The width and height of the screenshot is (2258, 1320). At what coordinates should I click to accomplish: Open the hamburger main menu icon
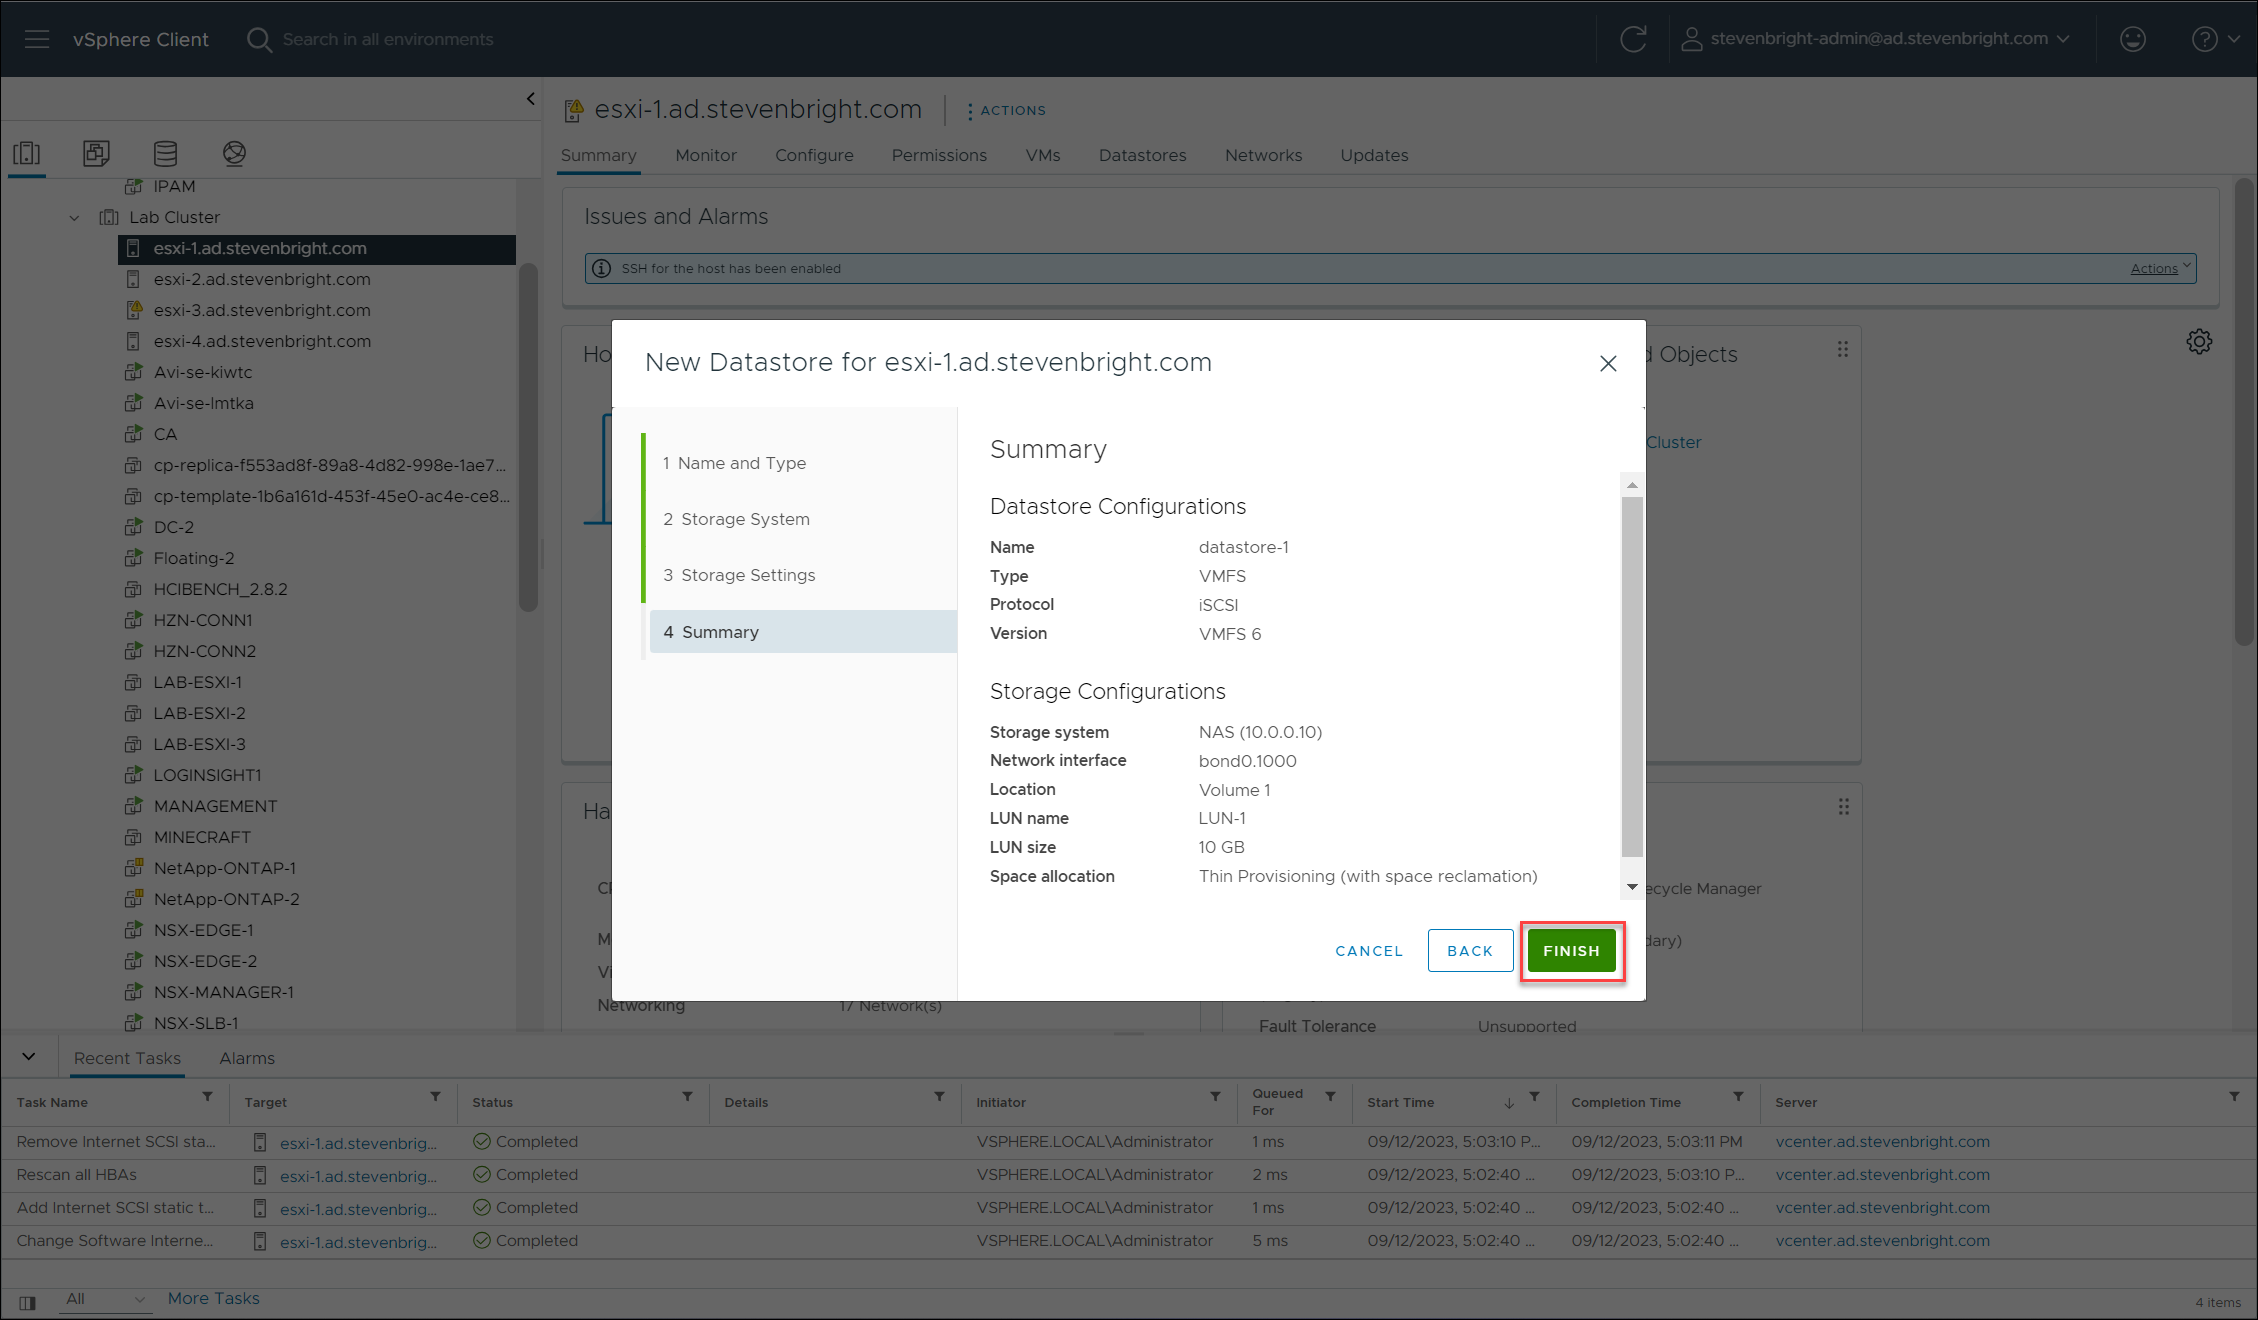click(37, 39)
